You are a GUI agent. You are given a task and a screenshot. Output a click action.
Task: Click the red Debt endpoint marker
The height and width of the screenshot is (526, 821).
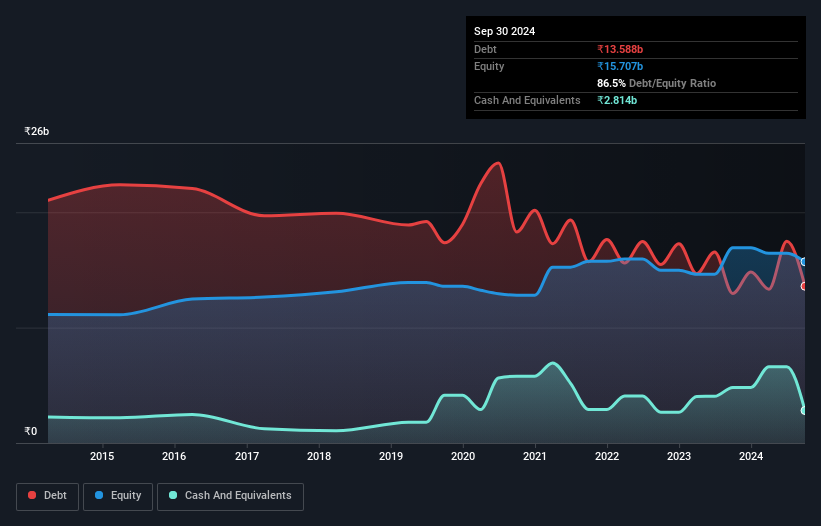coord(804,286)
